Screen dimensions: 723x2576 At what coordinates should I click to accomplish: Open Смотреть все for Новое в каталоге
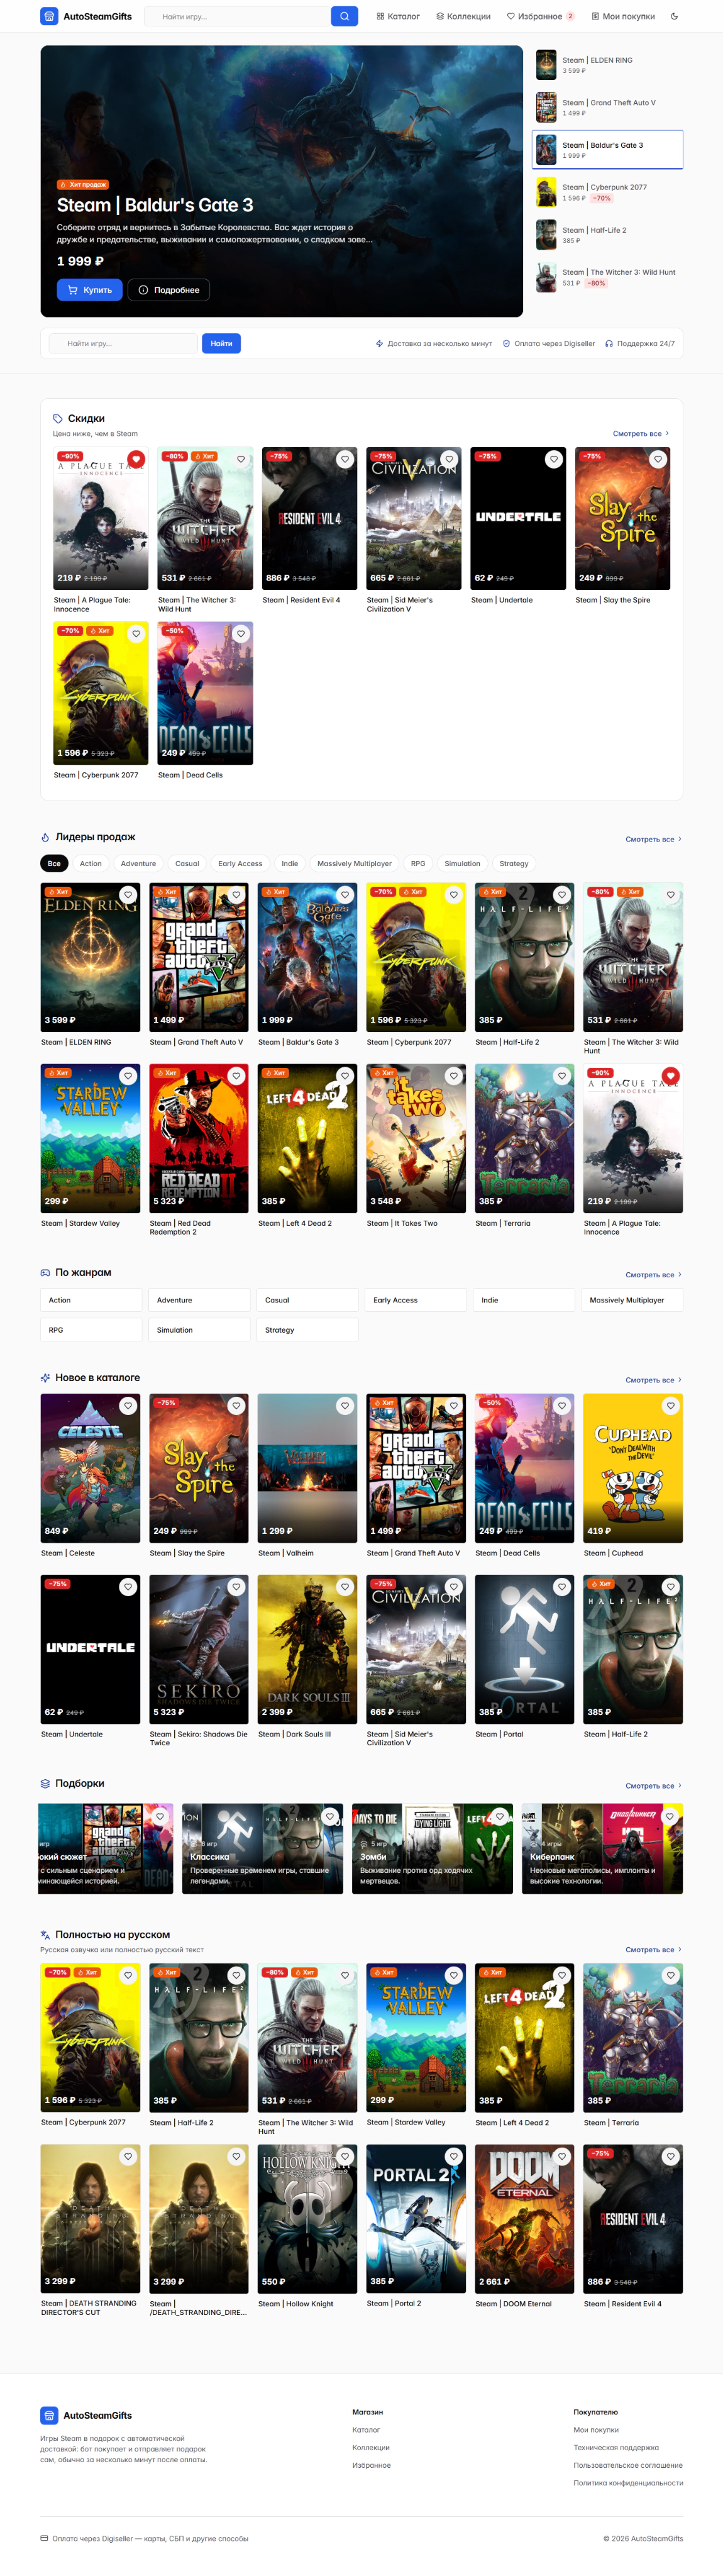[654, 1380]
